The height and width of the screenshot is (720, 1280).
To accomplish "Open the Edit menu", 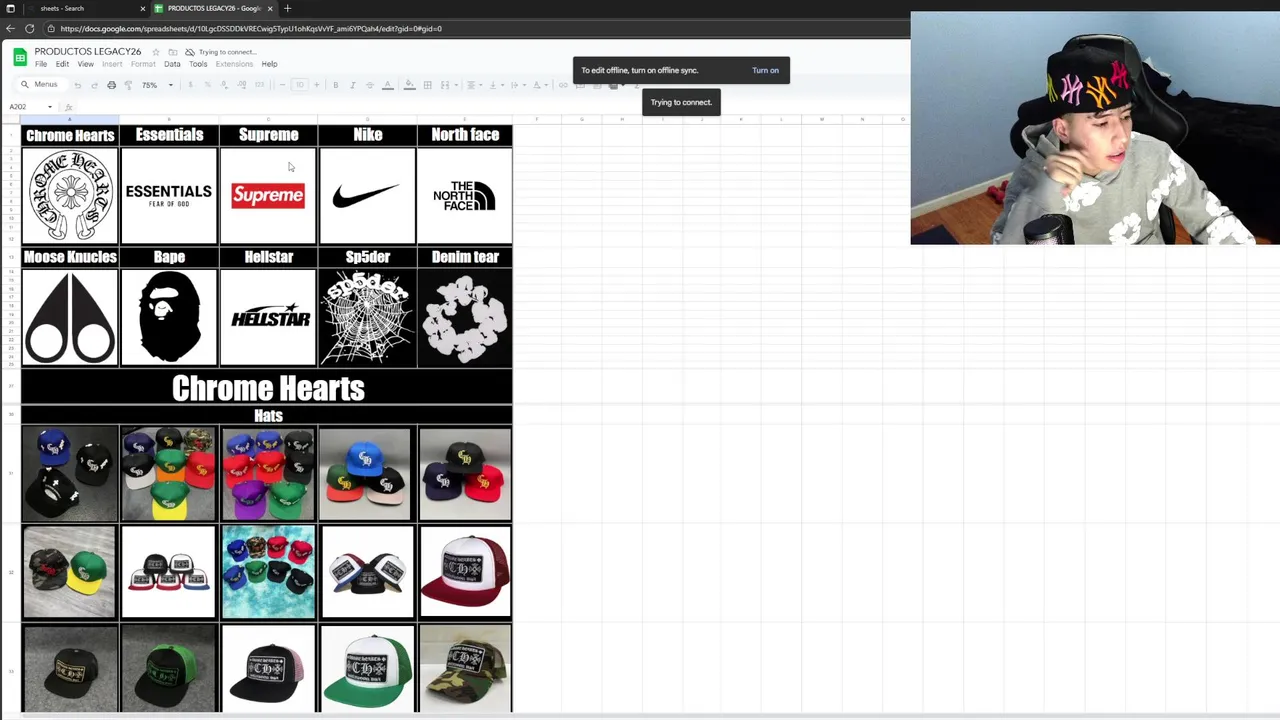I will [x=62, y=64].
